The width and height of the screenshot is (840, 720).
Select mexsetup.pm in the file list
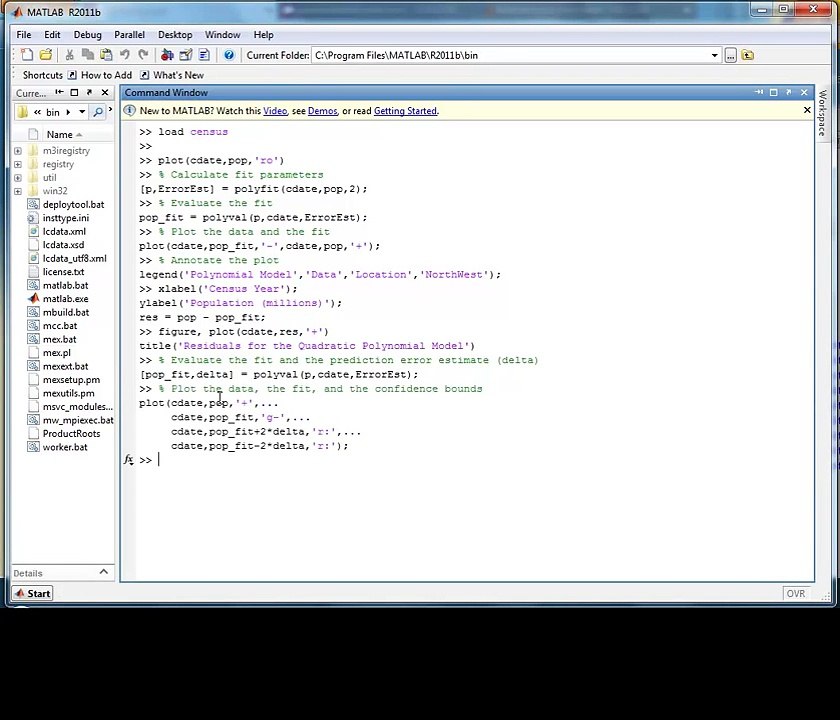[x=71, y=379]
